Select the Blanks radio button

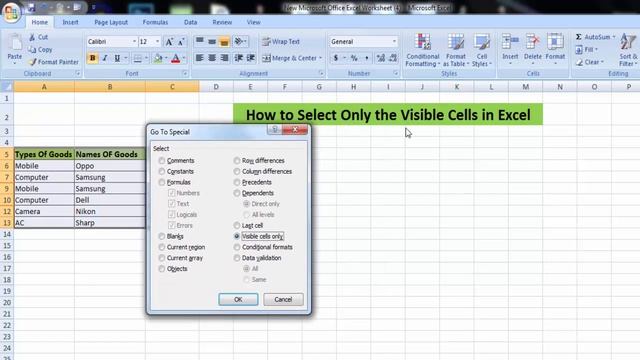pyautogui.click(x=162, y=236)
